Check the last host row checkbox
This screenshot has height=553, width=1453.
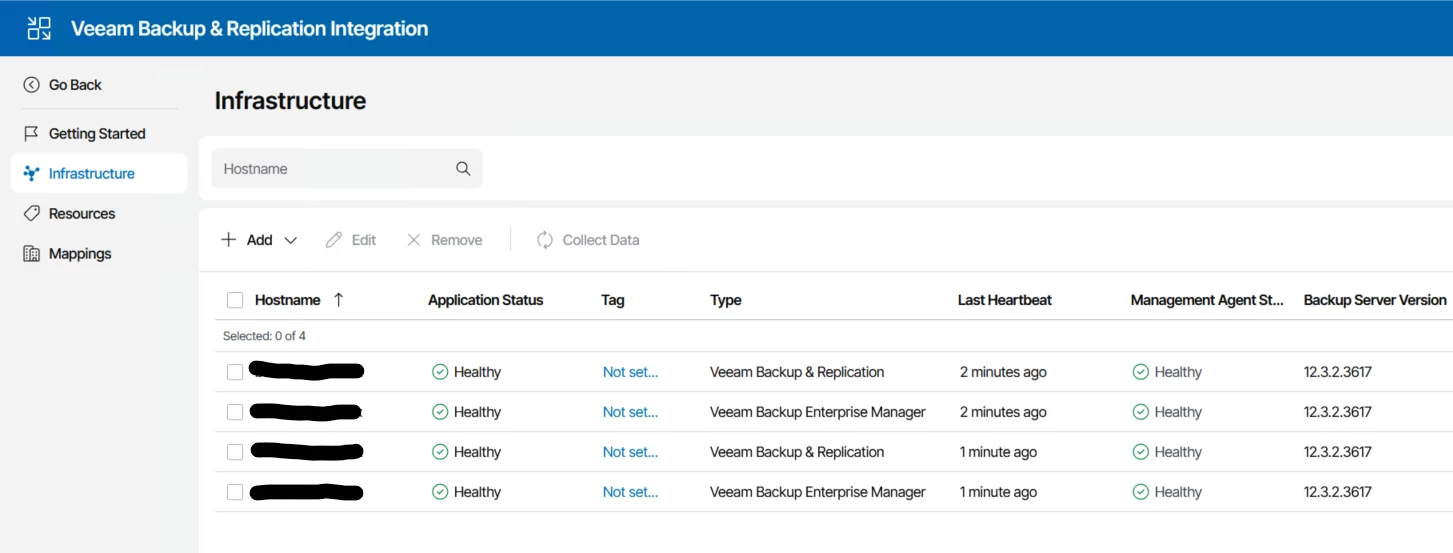(x=235, y=492)
